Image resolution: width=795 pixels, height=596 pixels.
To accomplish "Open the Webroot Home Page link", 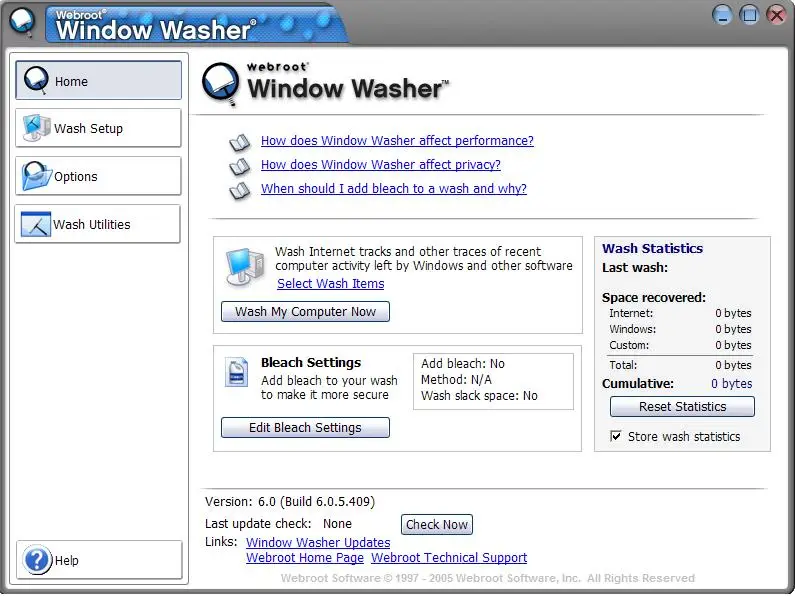I will click(x=305, y=557).
